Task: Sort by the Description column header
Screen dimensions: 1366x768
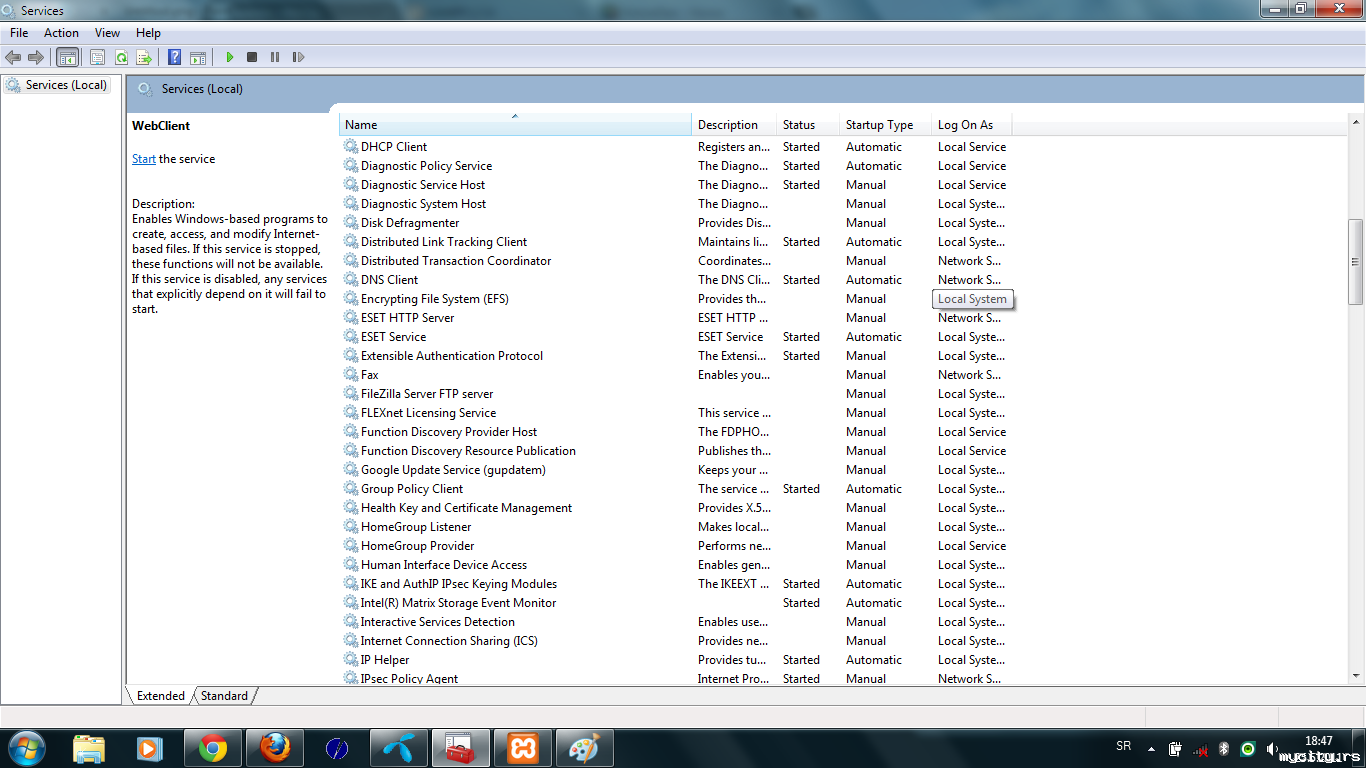Action: click(x=733, y=125)
